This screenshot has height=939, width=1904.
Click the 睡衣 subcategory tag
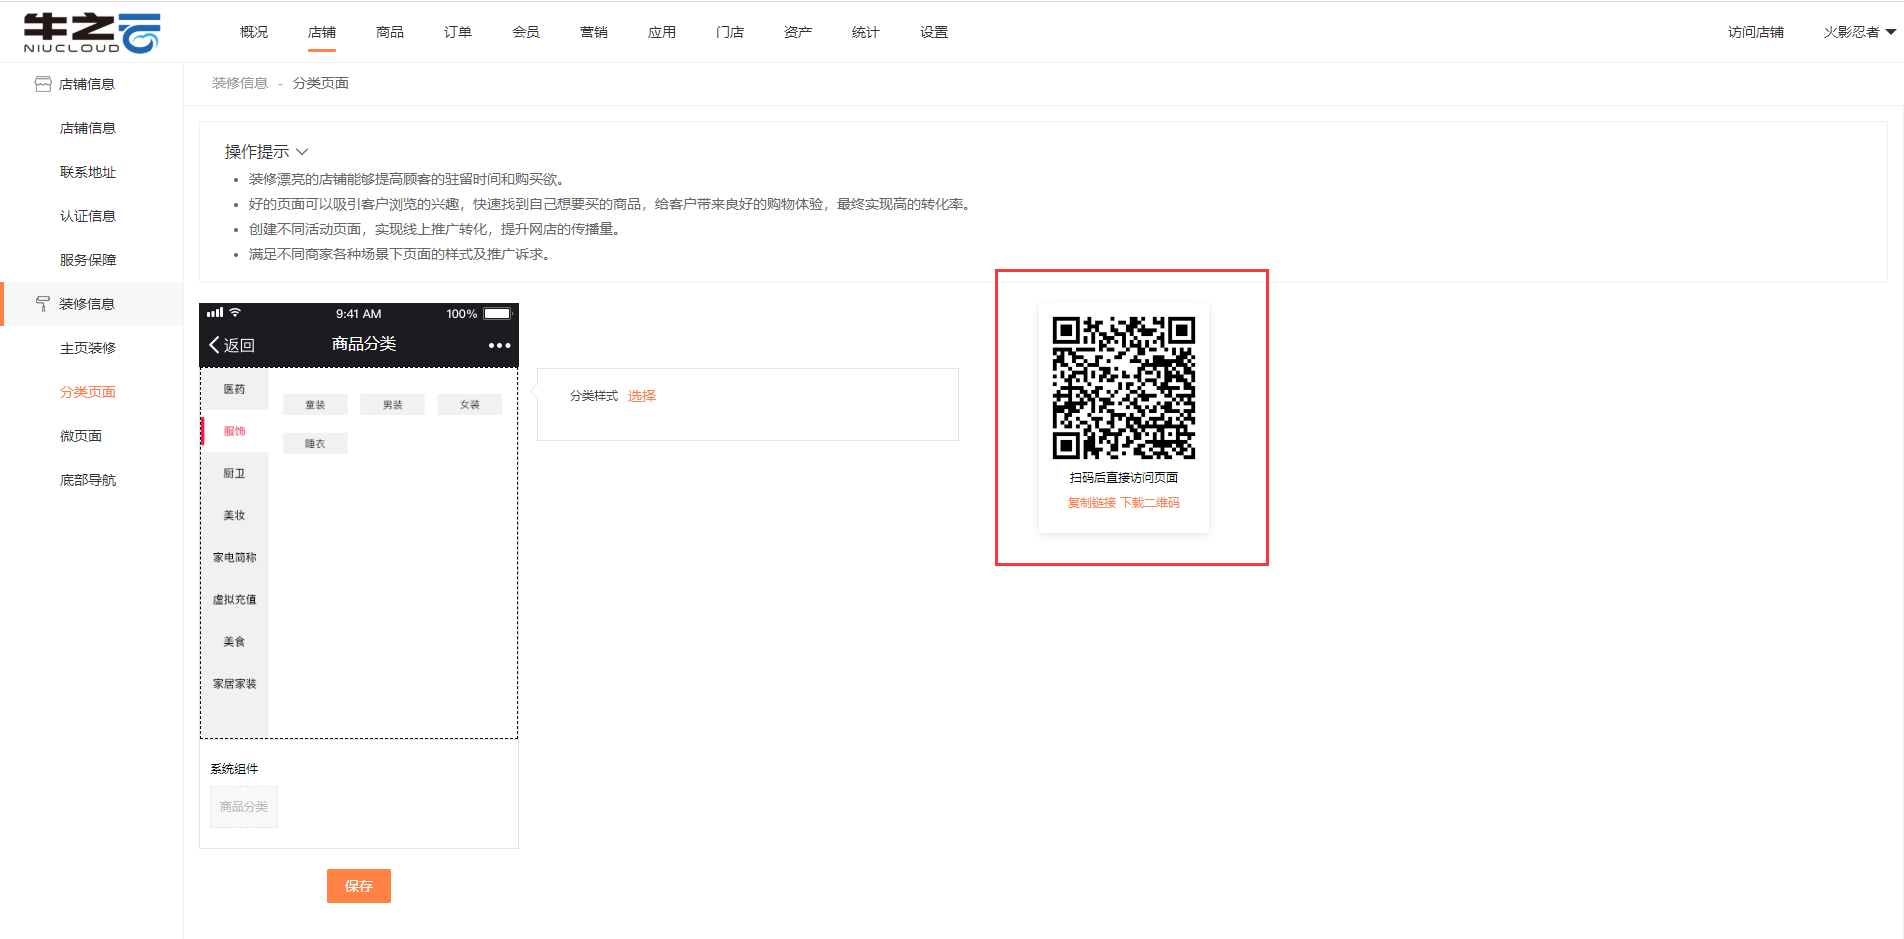pyautogui.click(x=315, y=443)
